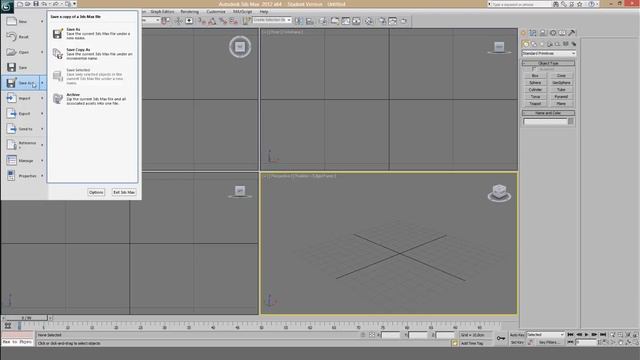
Task: Click the Render Setup icon
Action: [382, 21]
